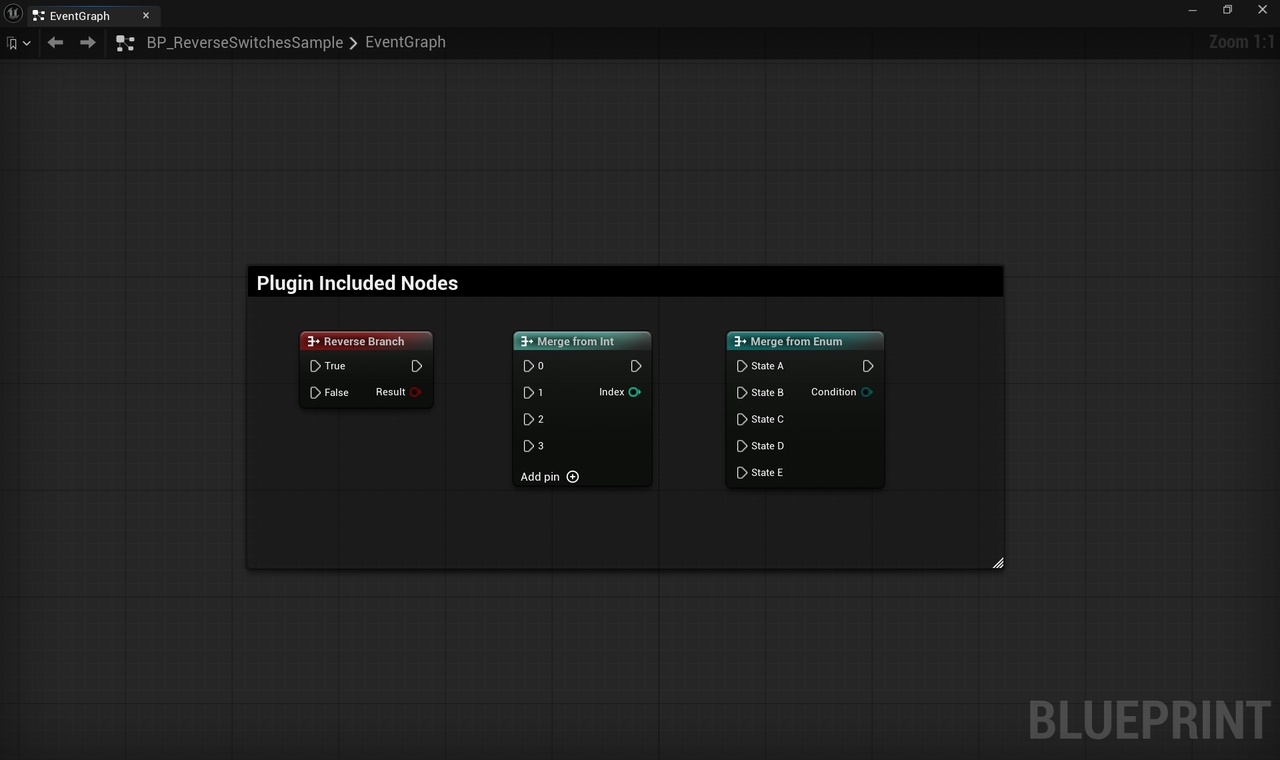
Task: Click the True exec pin on Reverse Branch
Action: point(316,366)
